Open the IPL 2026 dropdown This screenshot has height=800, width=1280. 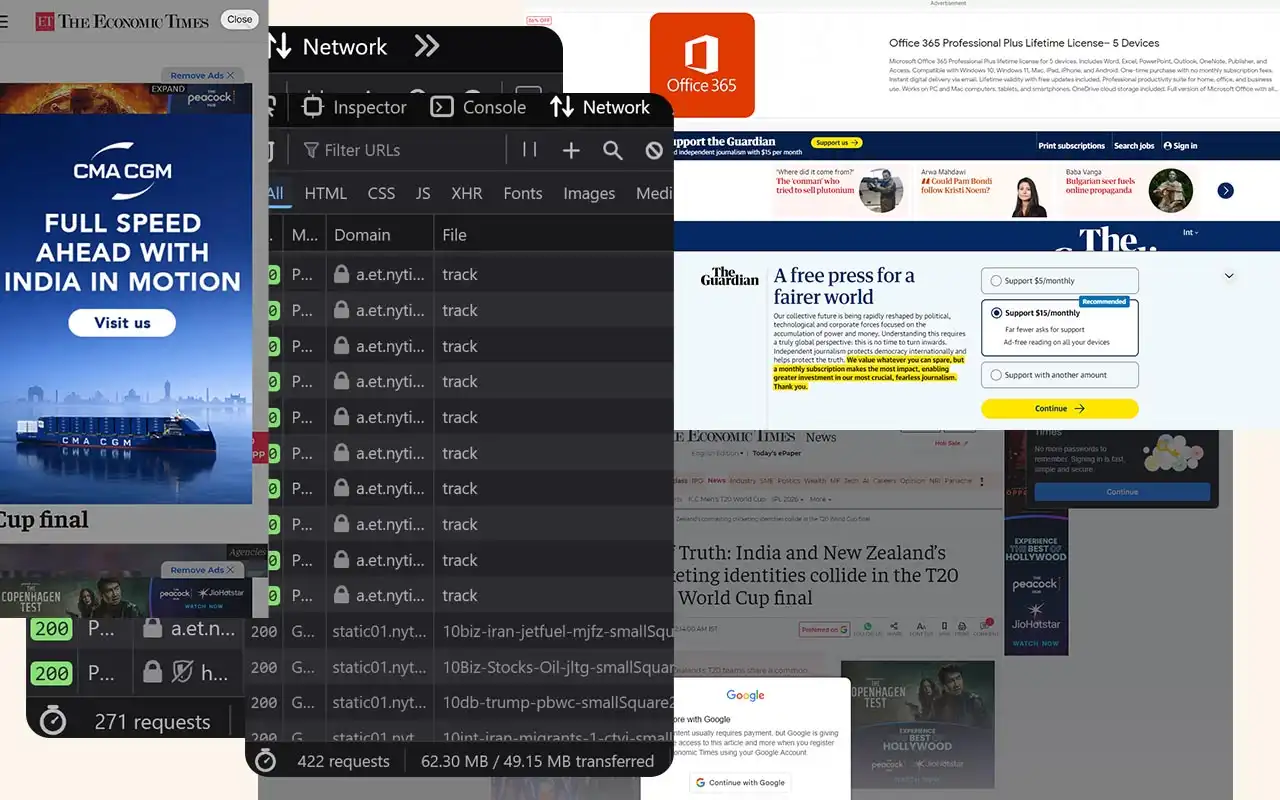tap(787, 499)
